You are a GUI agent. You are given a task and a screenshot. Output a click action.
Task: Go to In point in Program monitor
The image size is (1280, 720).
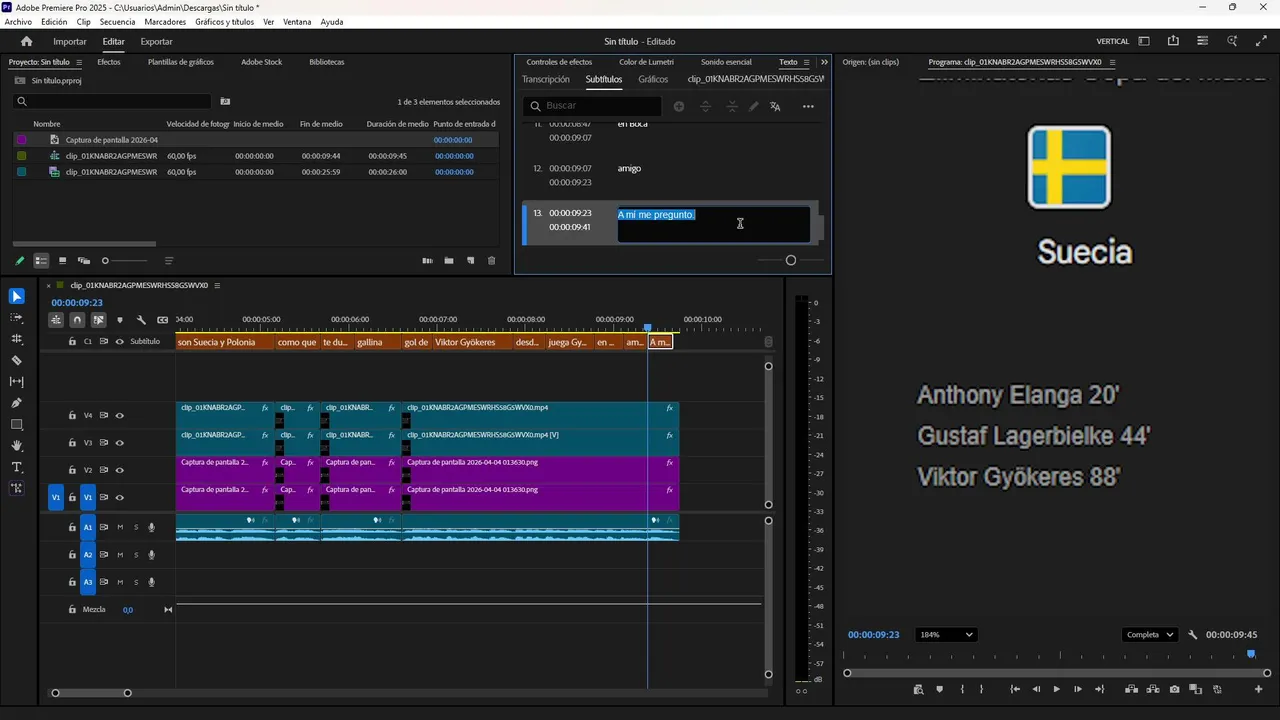[x=1014, y=689]
